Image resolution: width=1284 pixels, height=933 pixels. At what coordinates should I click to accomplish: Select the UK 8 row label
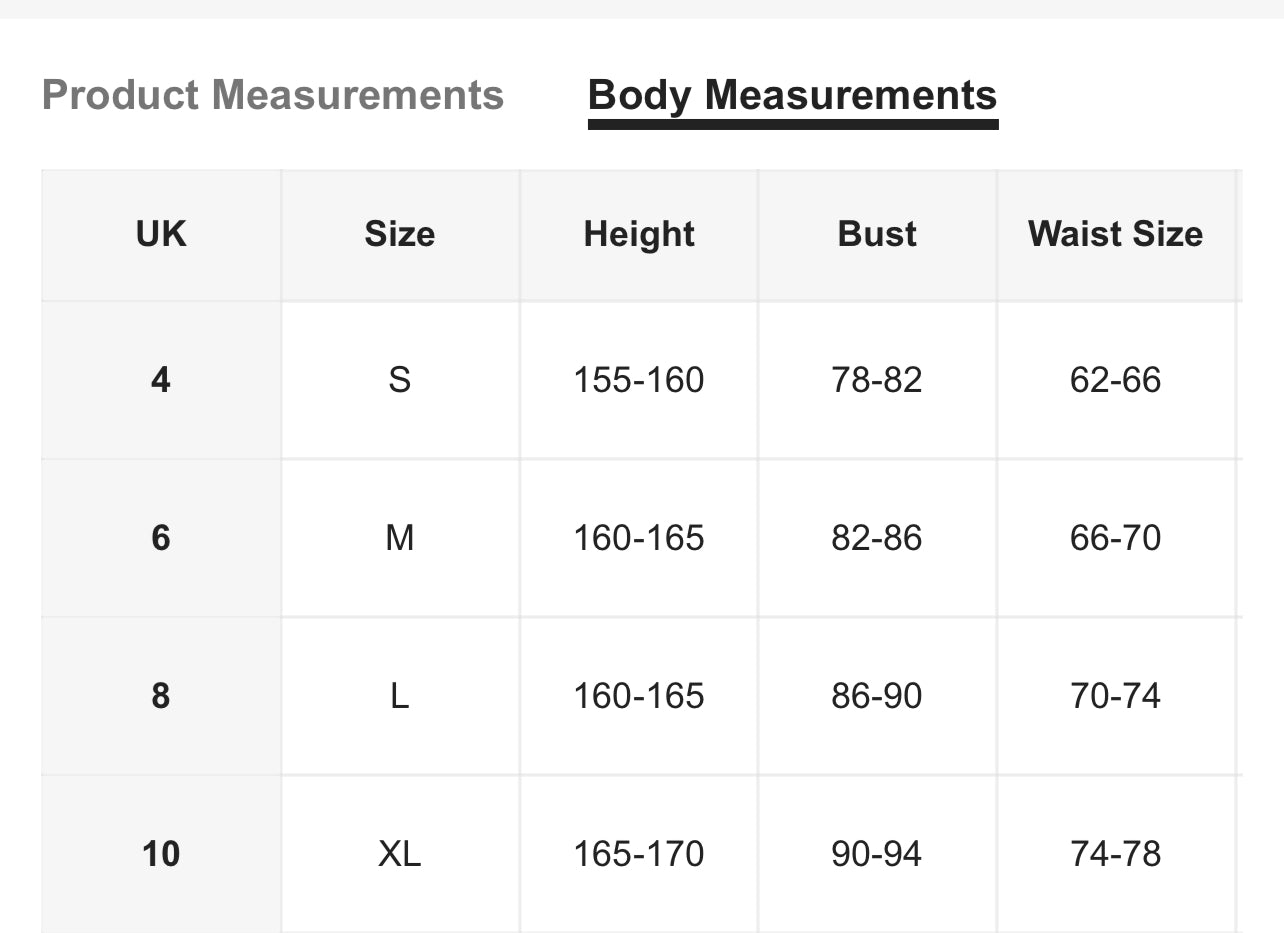[161, 696]
